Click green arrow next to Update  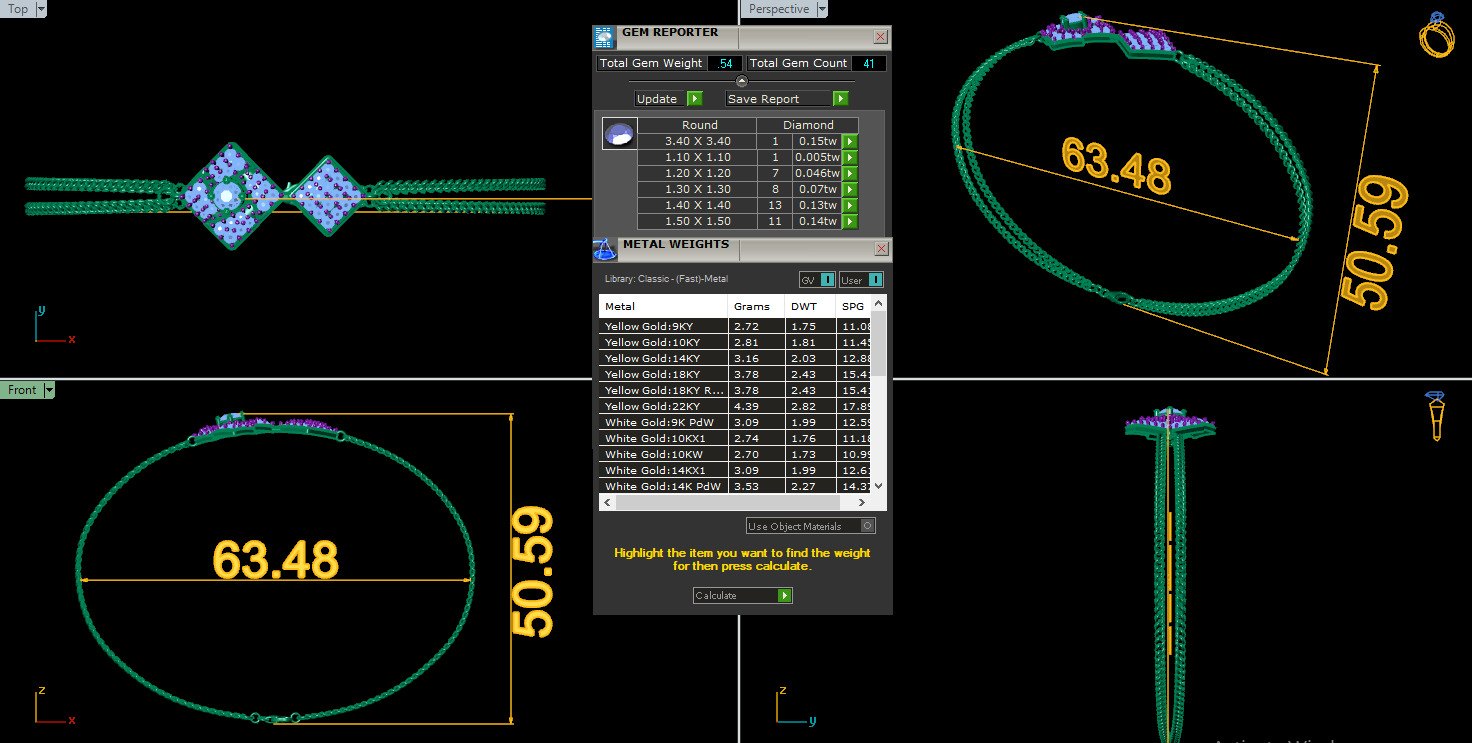(x=695, y=98)
